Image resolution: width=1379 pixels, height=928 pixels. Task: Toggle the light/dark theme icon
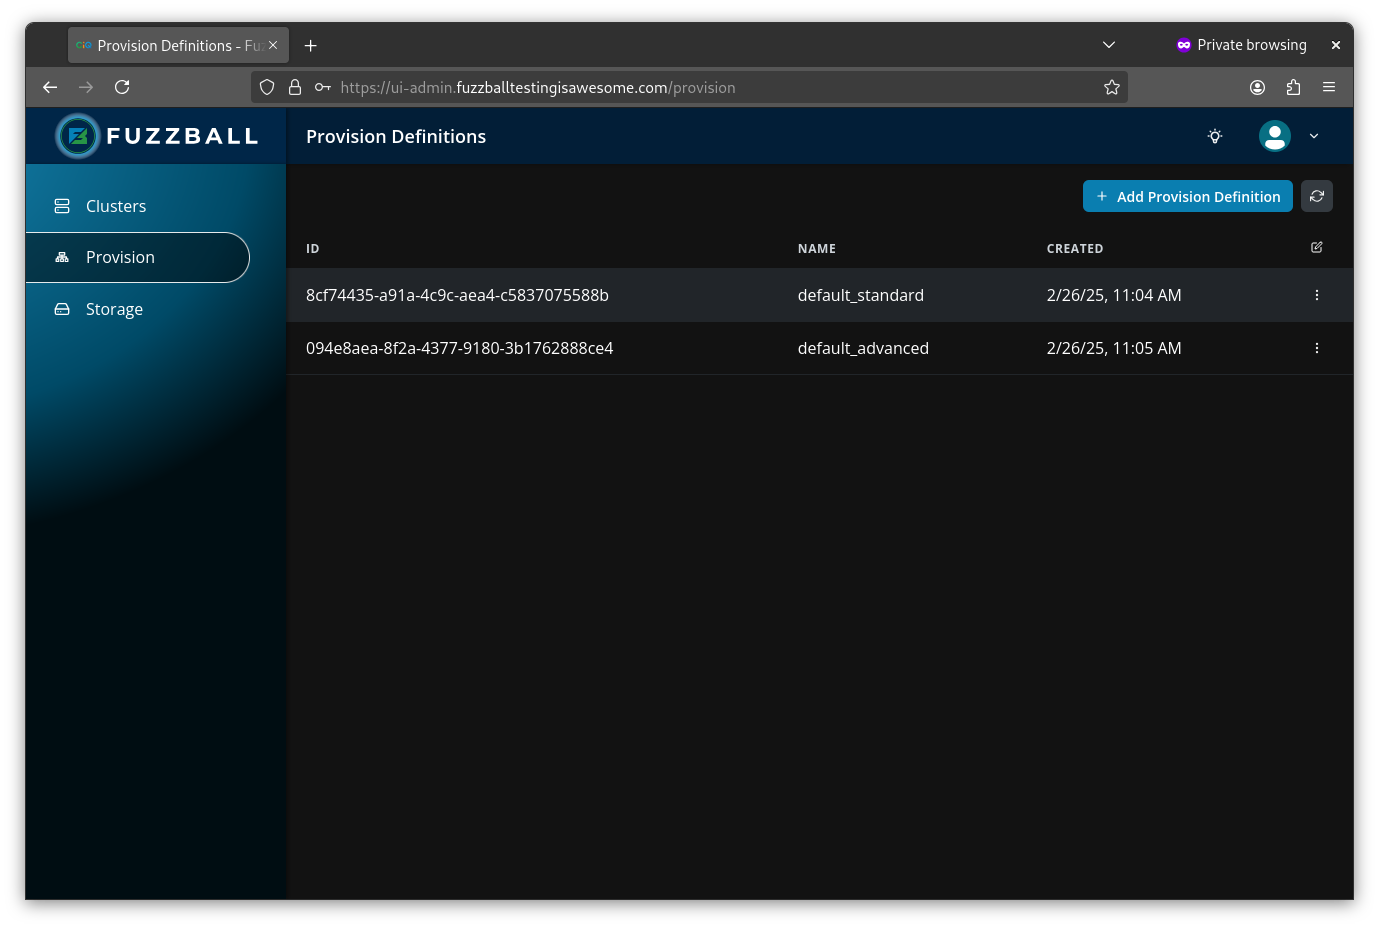coord(1215,136)
